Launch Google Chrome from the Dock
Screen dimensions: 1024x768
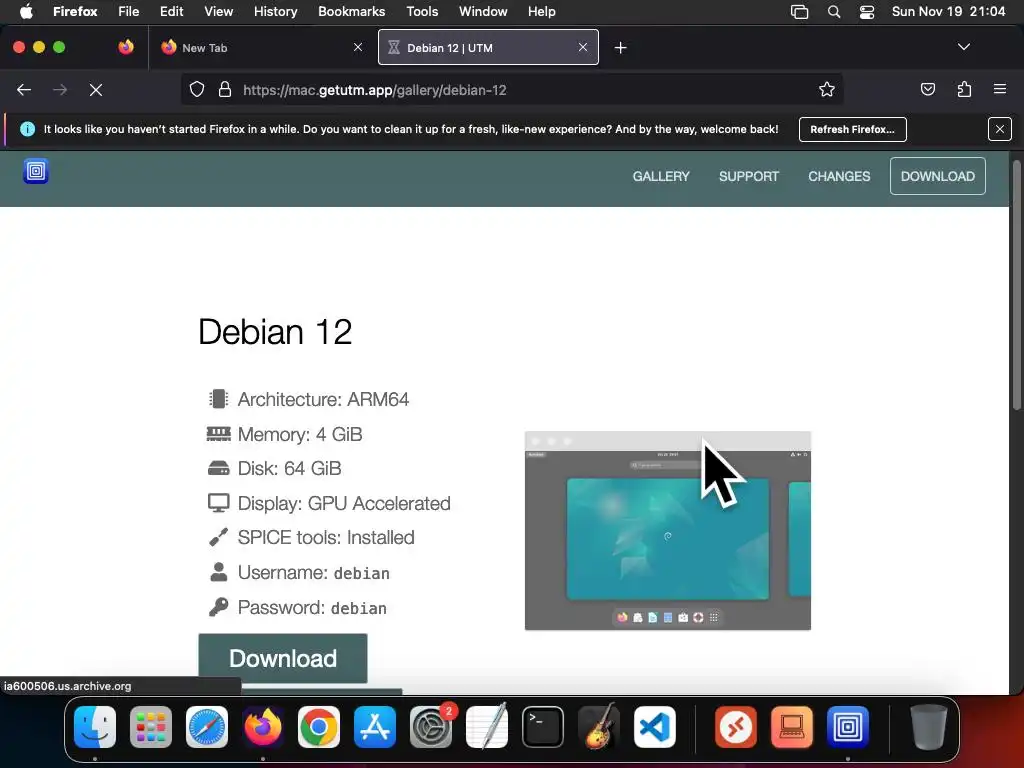(x=319, y=727)
